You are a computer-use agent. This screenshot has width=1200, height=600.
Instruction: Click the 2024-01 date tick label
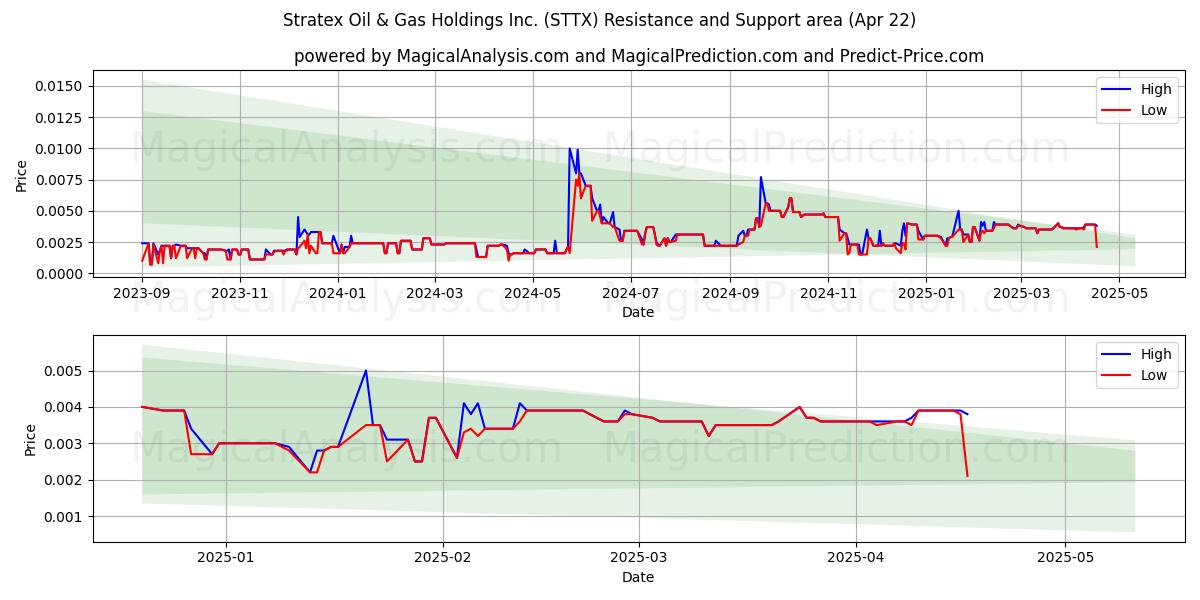tap(338, 293)
